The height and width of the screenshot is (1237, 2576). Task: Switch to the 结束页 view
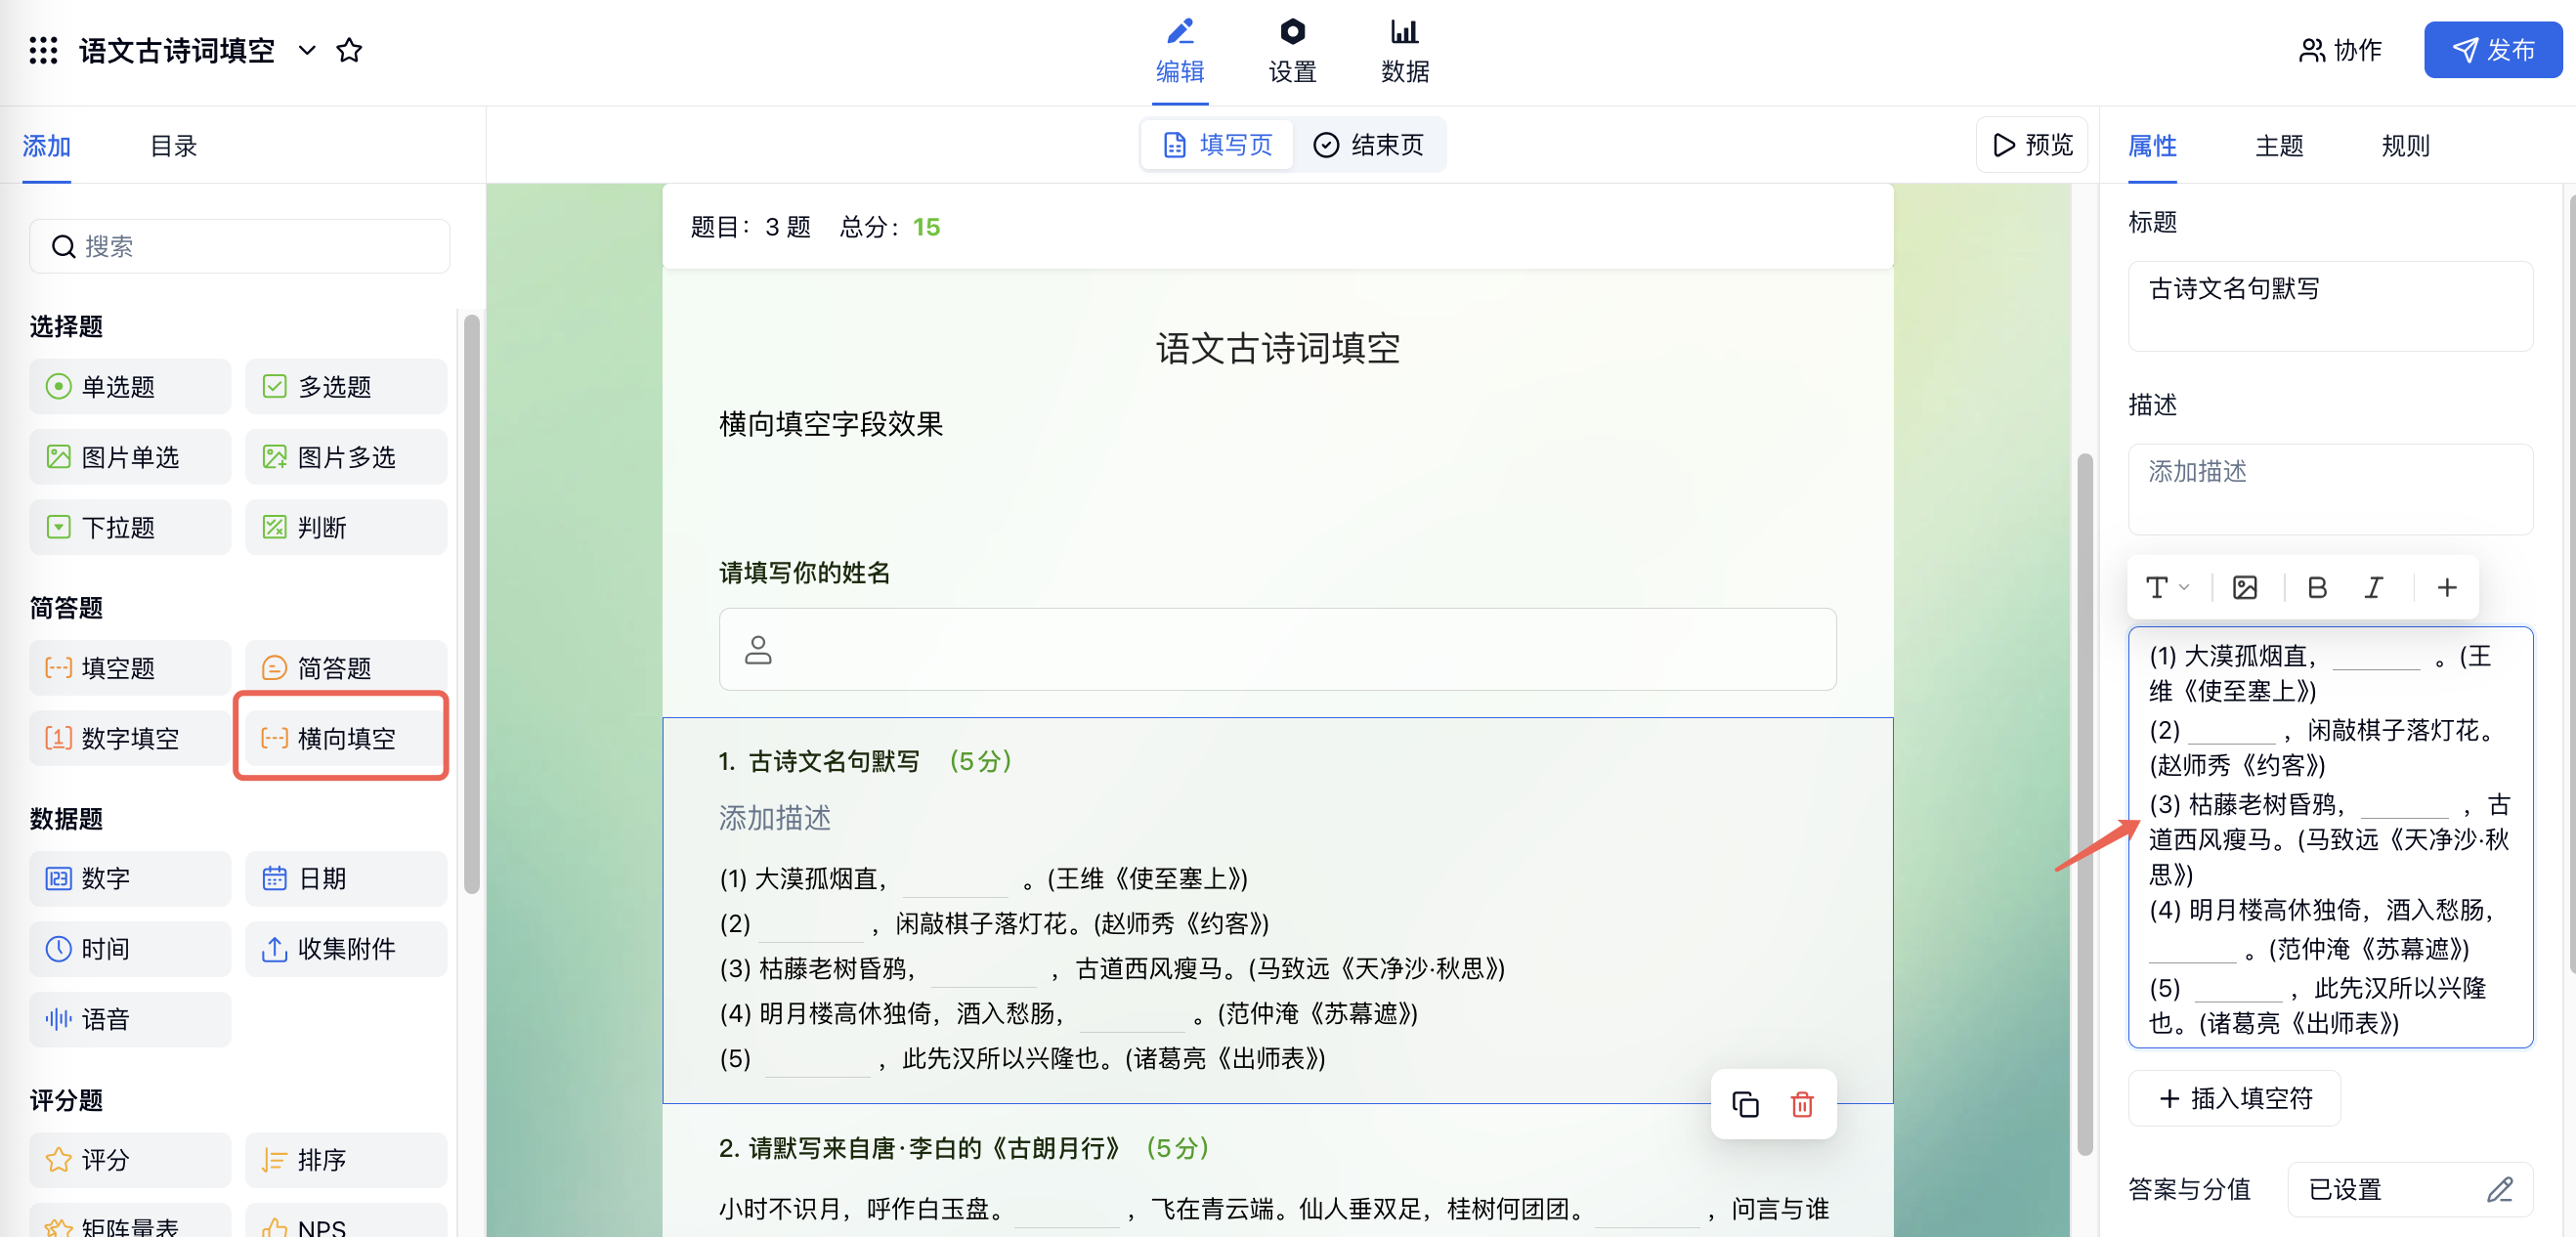click(x=1368, y=145)
